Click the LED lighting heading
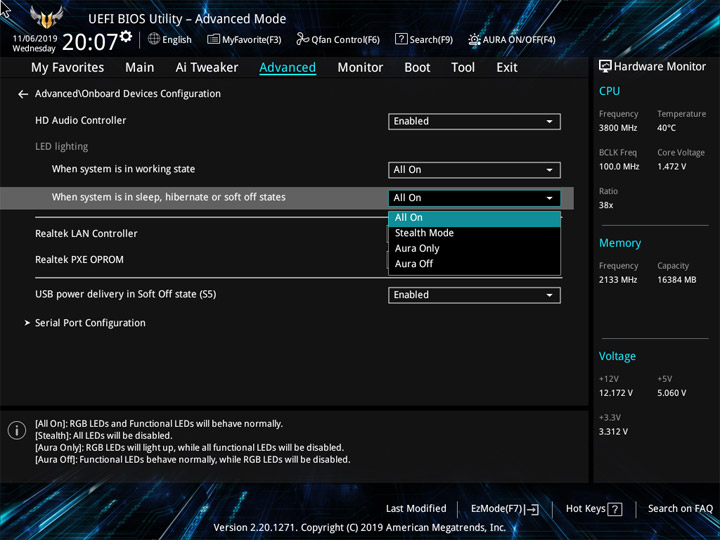The height and width of the screenshot is (540, 720). pos(62,146)
